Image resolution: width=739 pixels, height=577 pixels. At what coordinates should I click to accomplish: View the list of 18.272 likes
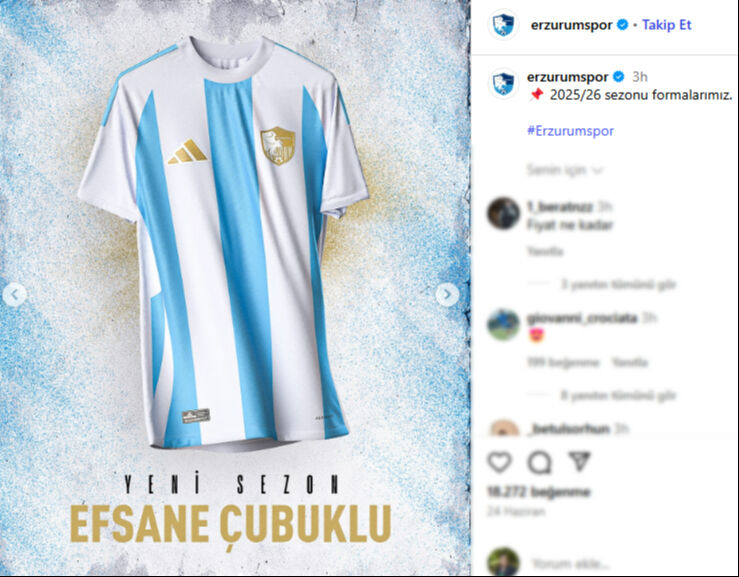click(538, 492)
